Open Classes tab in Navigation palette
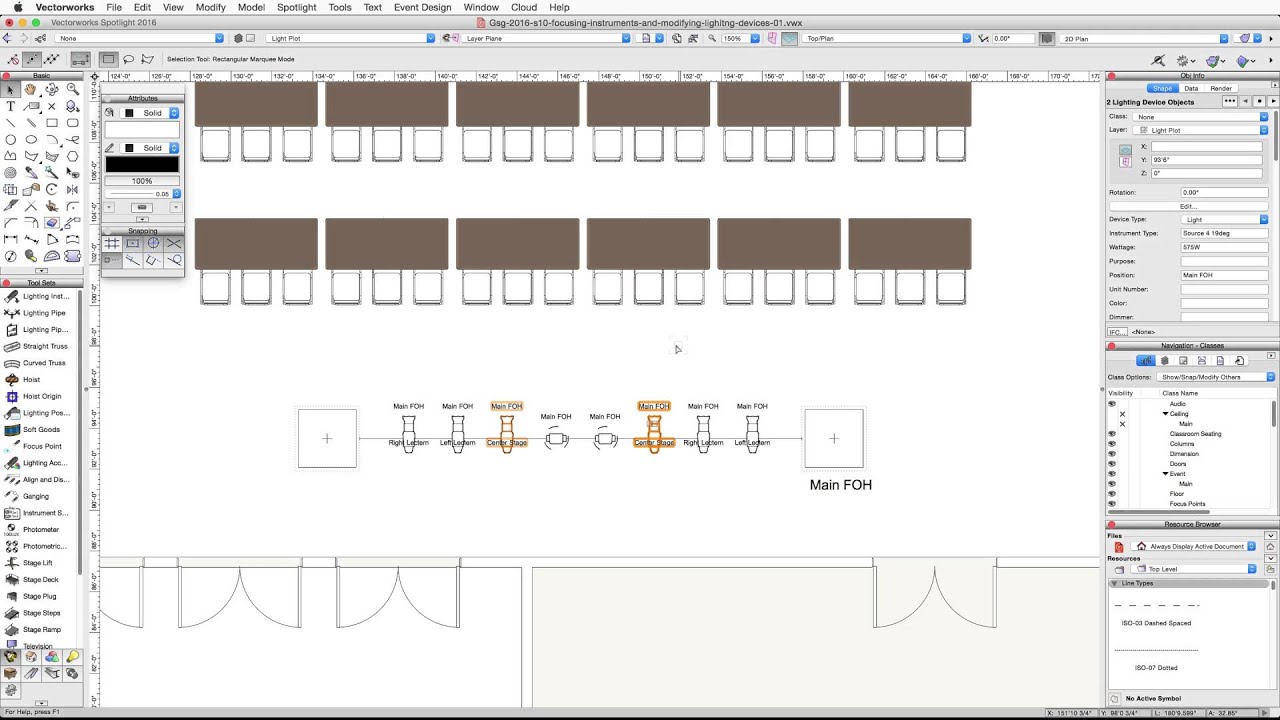1280x720 pixels. click(1146, 361)
